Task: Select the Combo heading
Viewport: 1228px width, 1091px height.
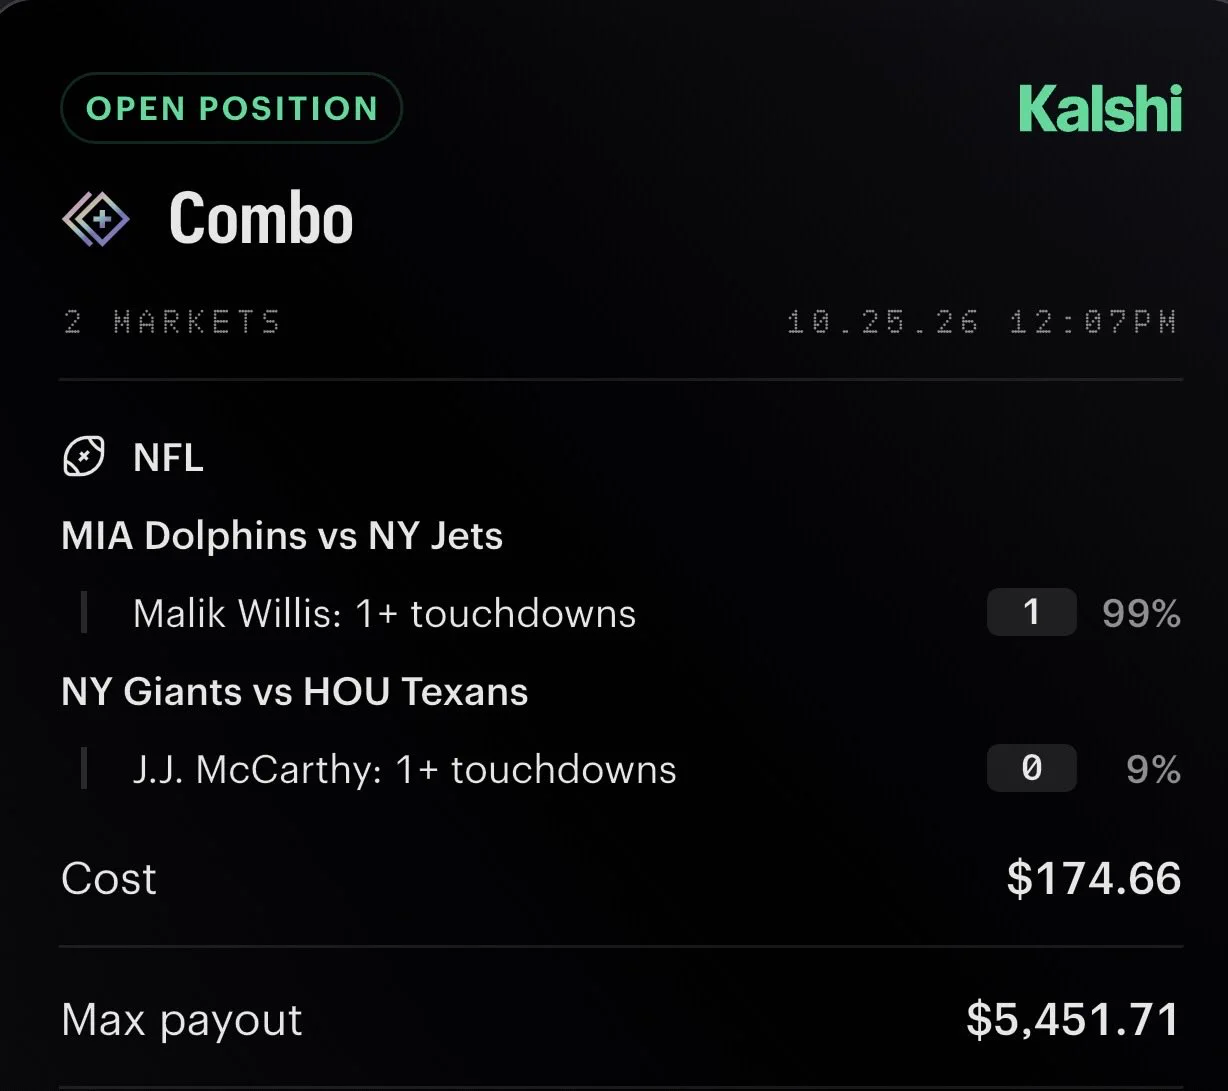Action: click(261, 218)
